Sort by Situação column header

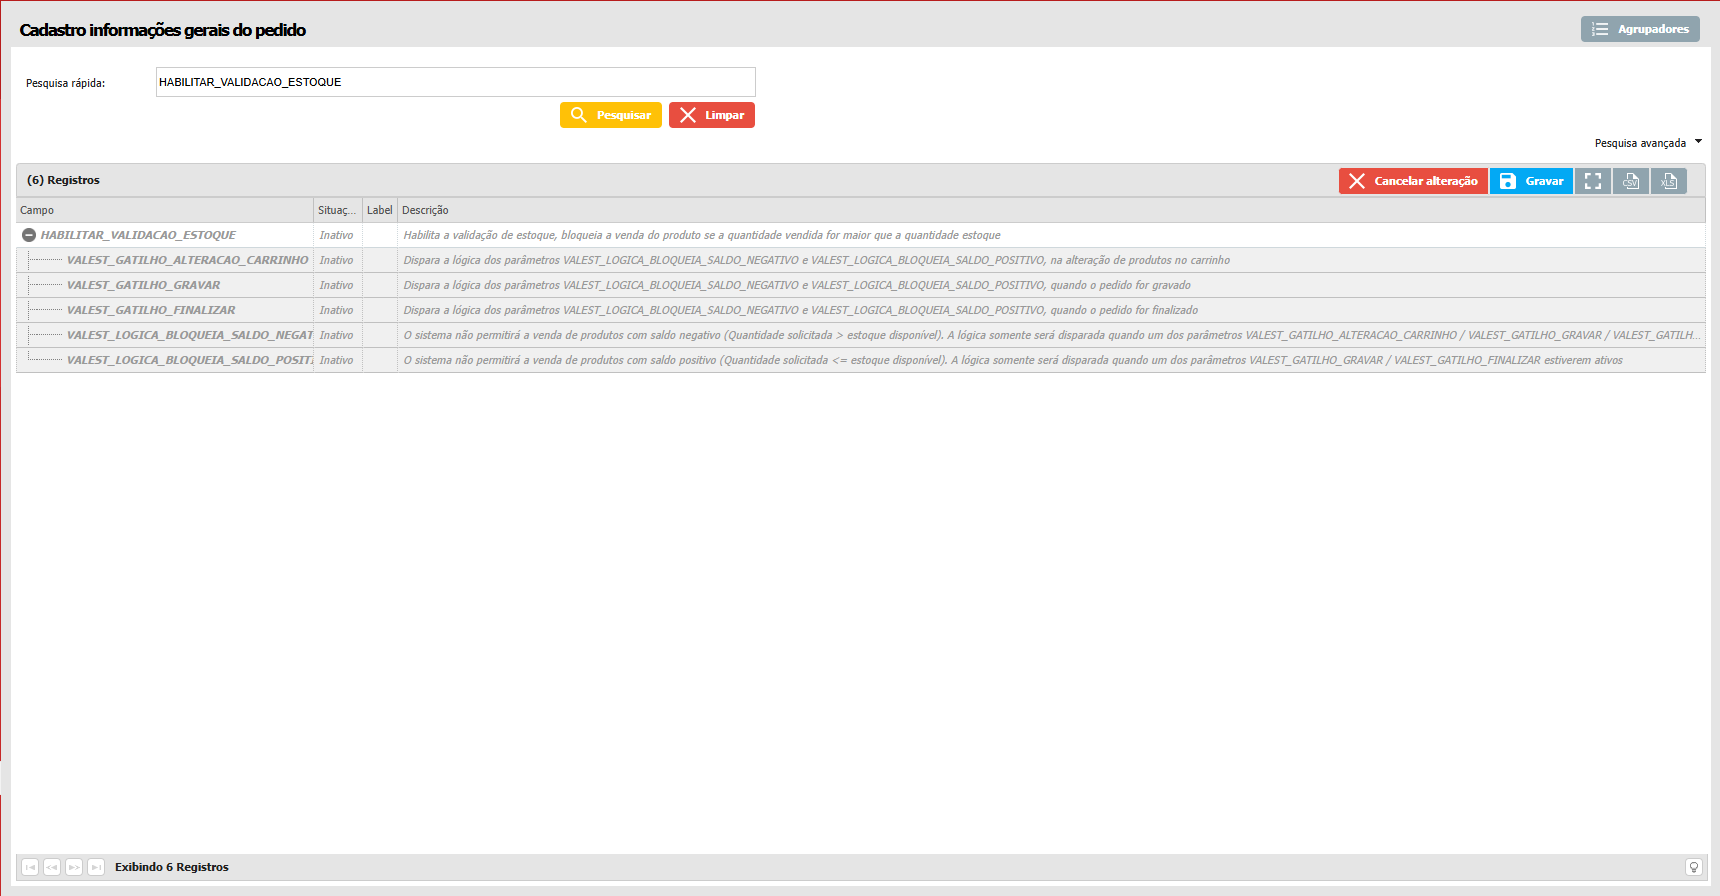[x=338, y=210]
